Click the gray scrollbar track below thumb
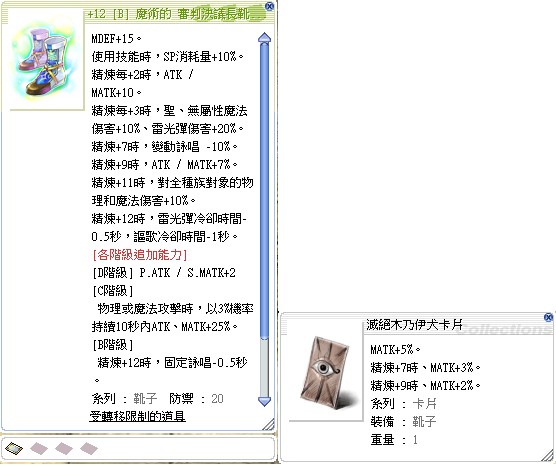The width and height of the screenshot is (556, 465). pyautogui.click(x=265, y=366)
